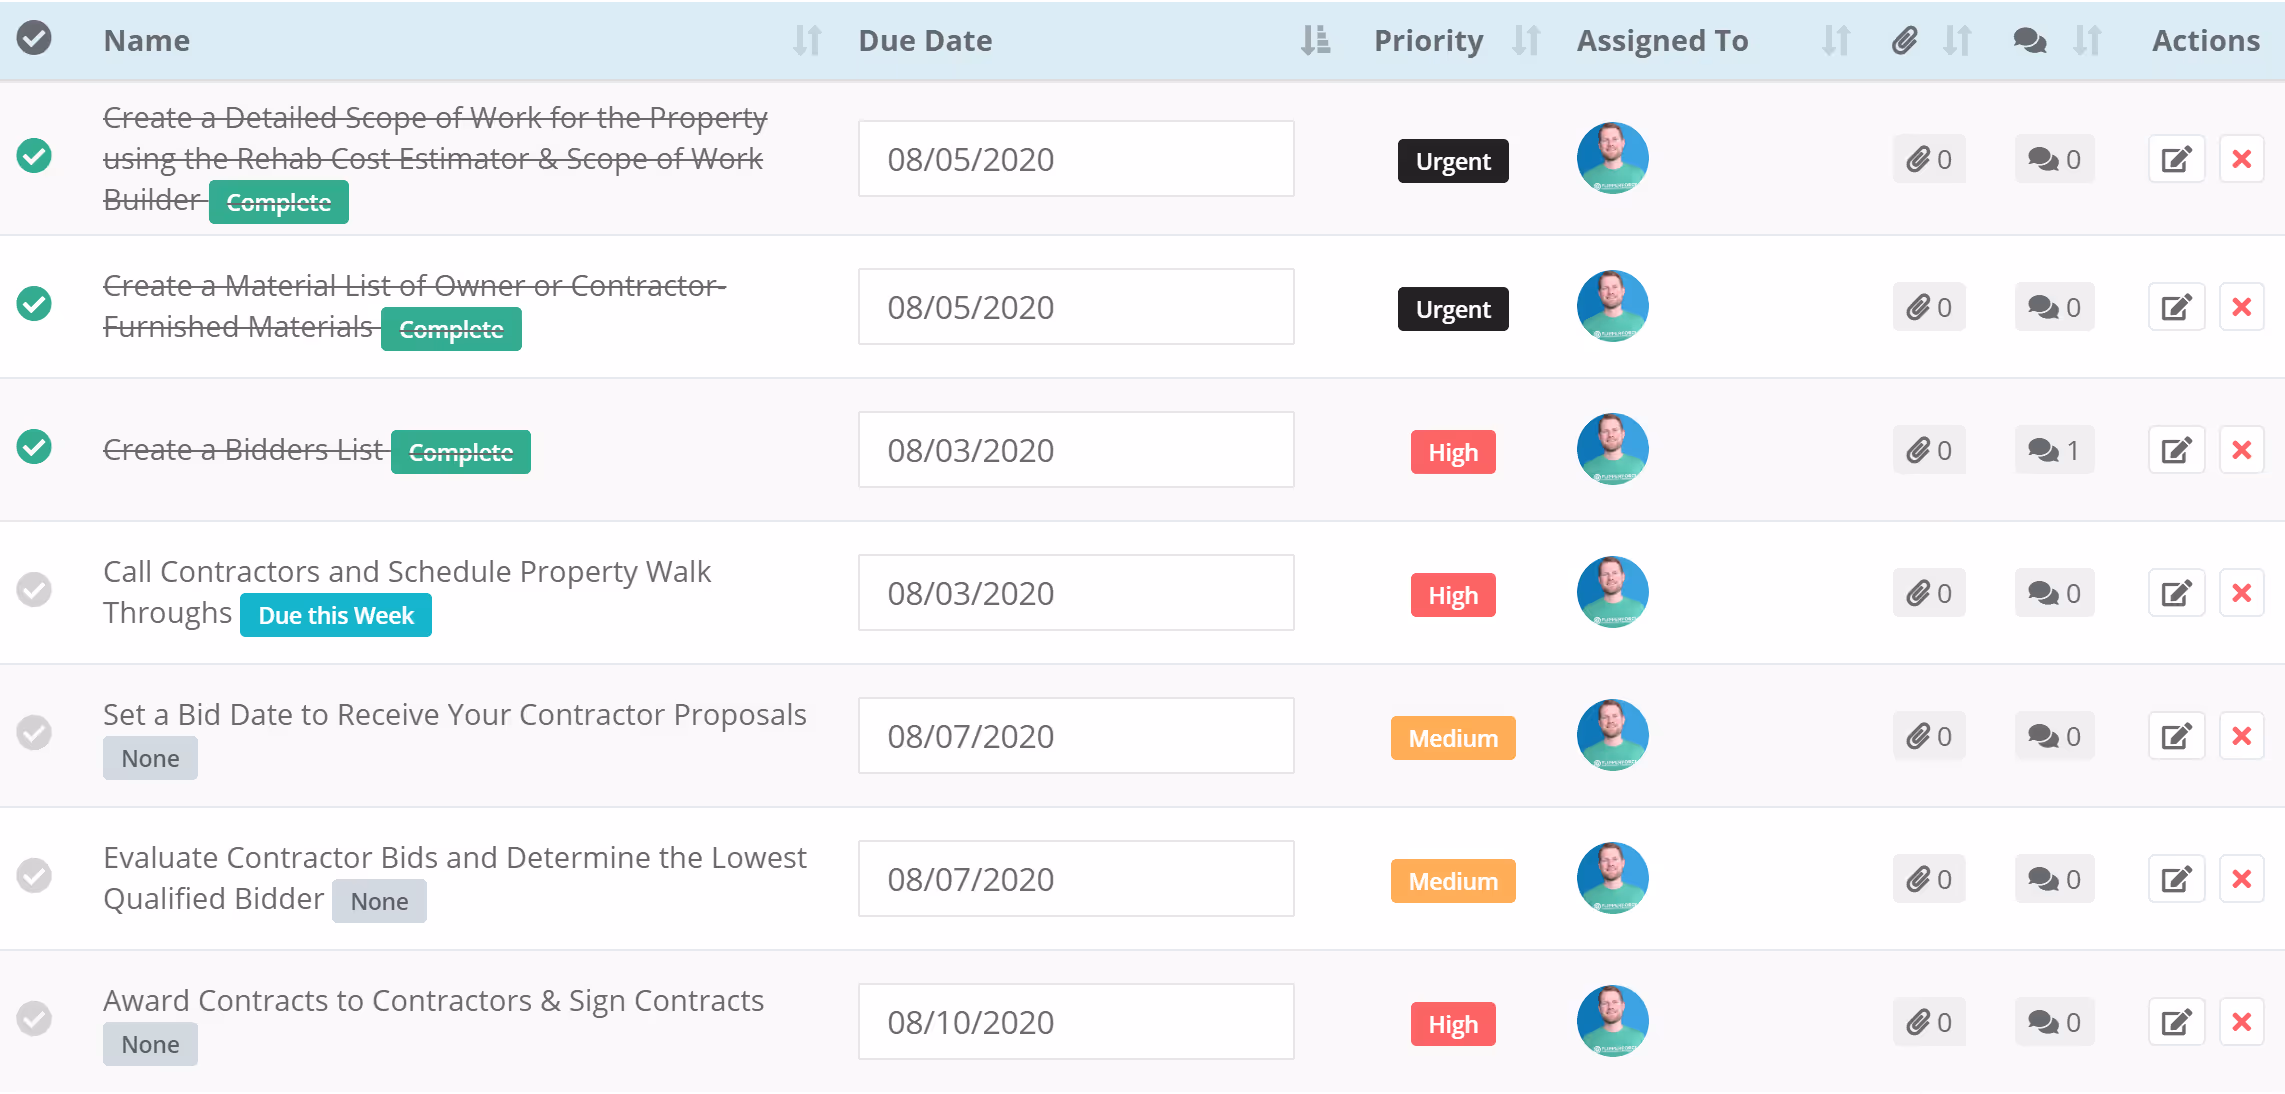Click the due date field for 'Set a Bid Date'
This screenshot has width=2285, height=1094.
click(x=1076, y=736)
